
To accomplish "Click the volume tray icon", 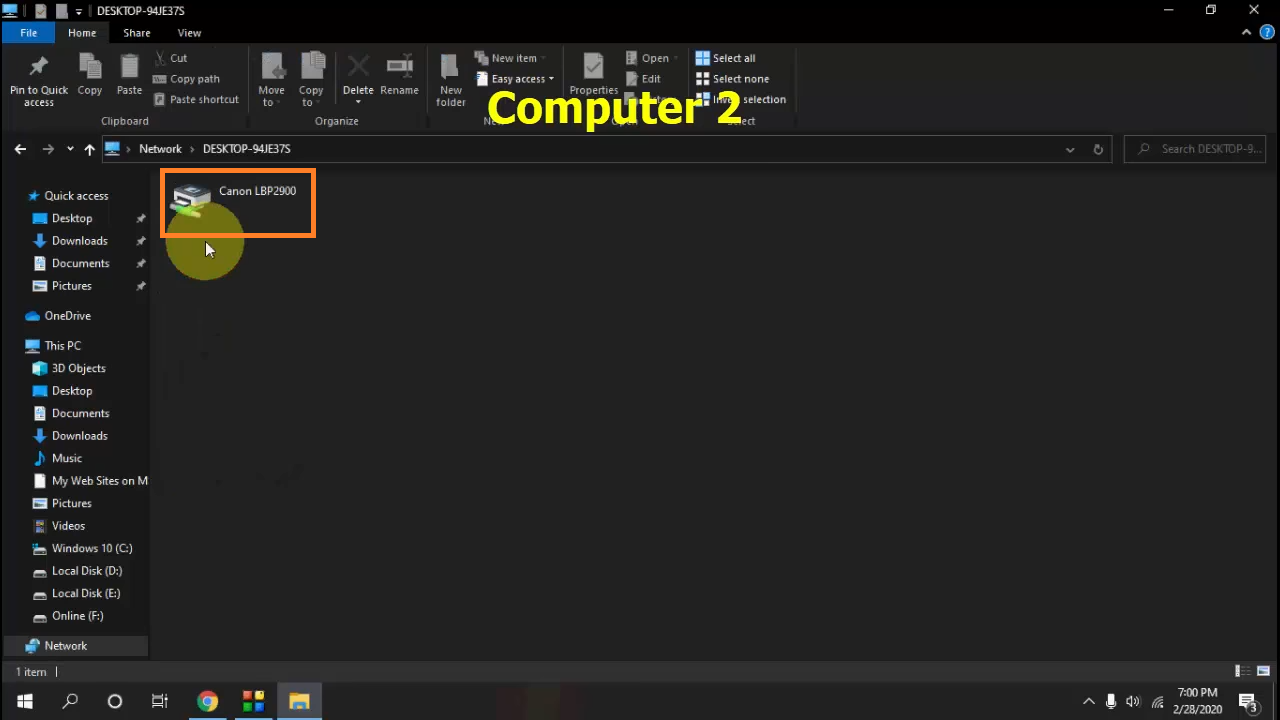I will pyautogui.click(x=1133, y=701).
